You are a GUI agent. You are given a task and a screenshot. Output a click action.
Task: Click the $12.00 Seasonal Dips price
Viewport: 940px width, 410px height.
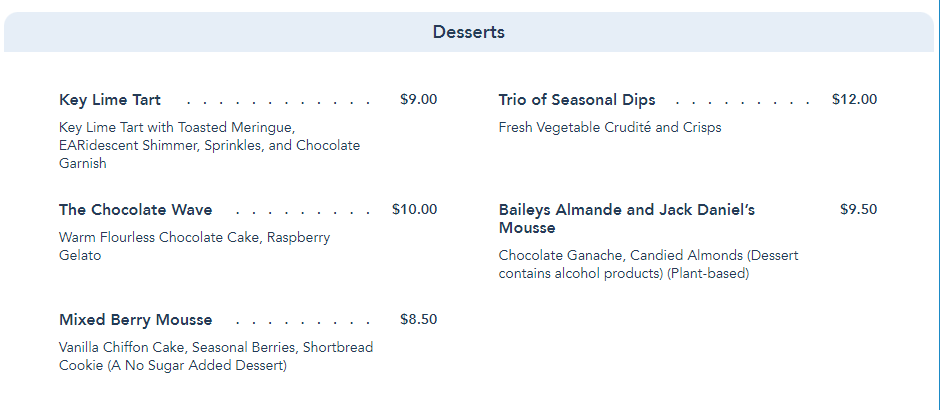tap(854, 100)
